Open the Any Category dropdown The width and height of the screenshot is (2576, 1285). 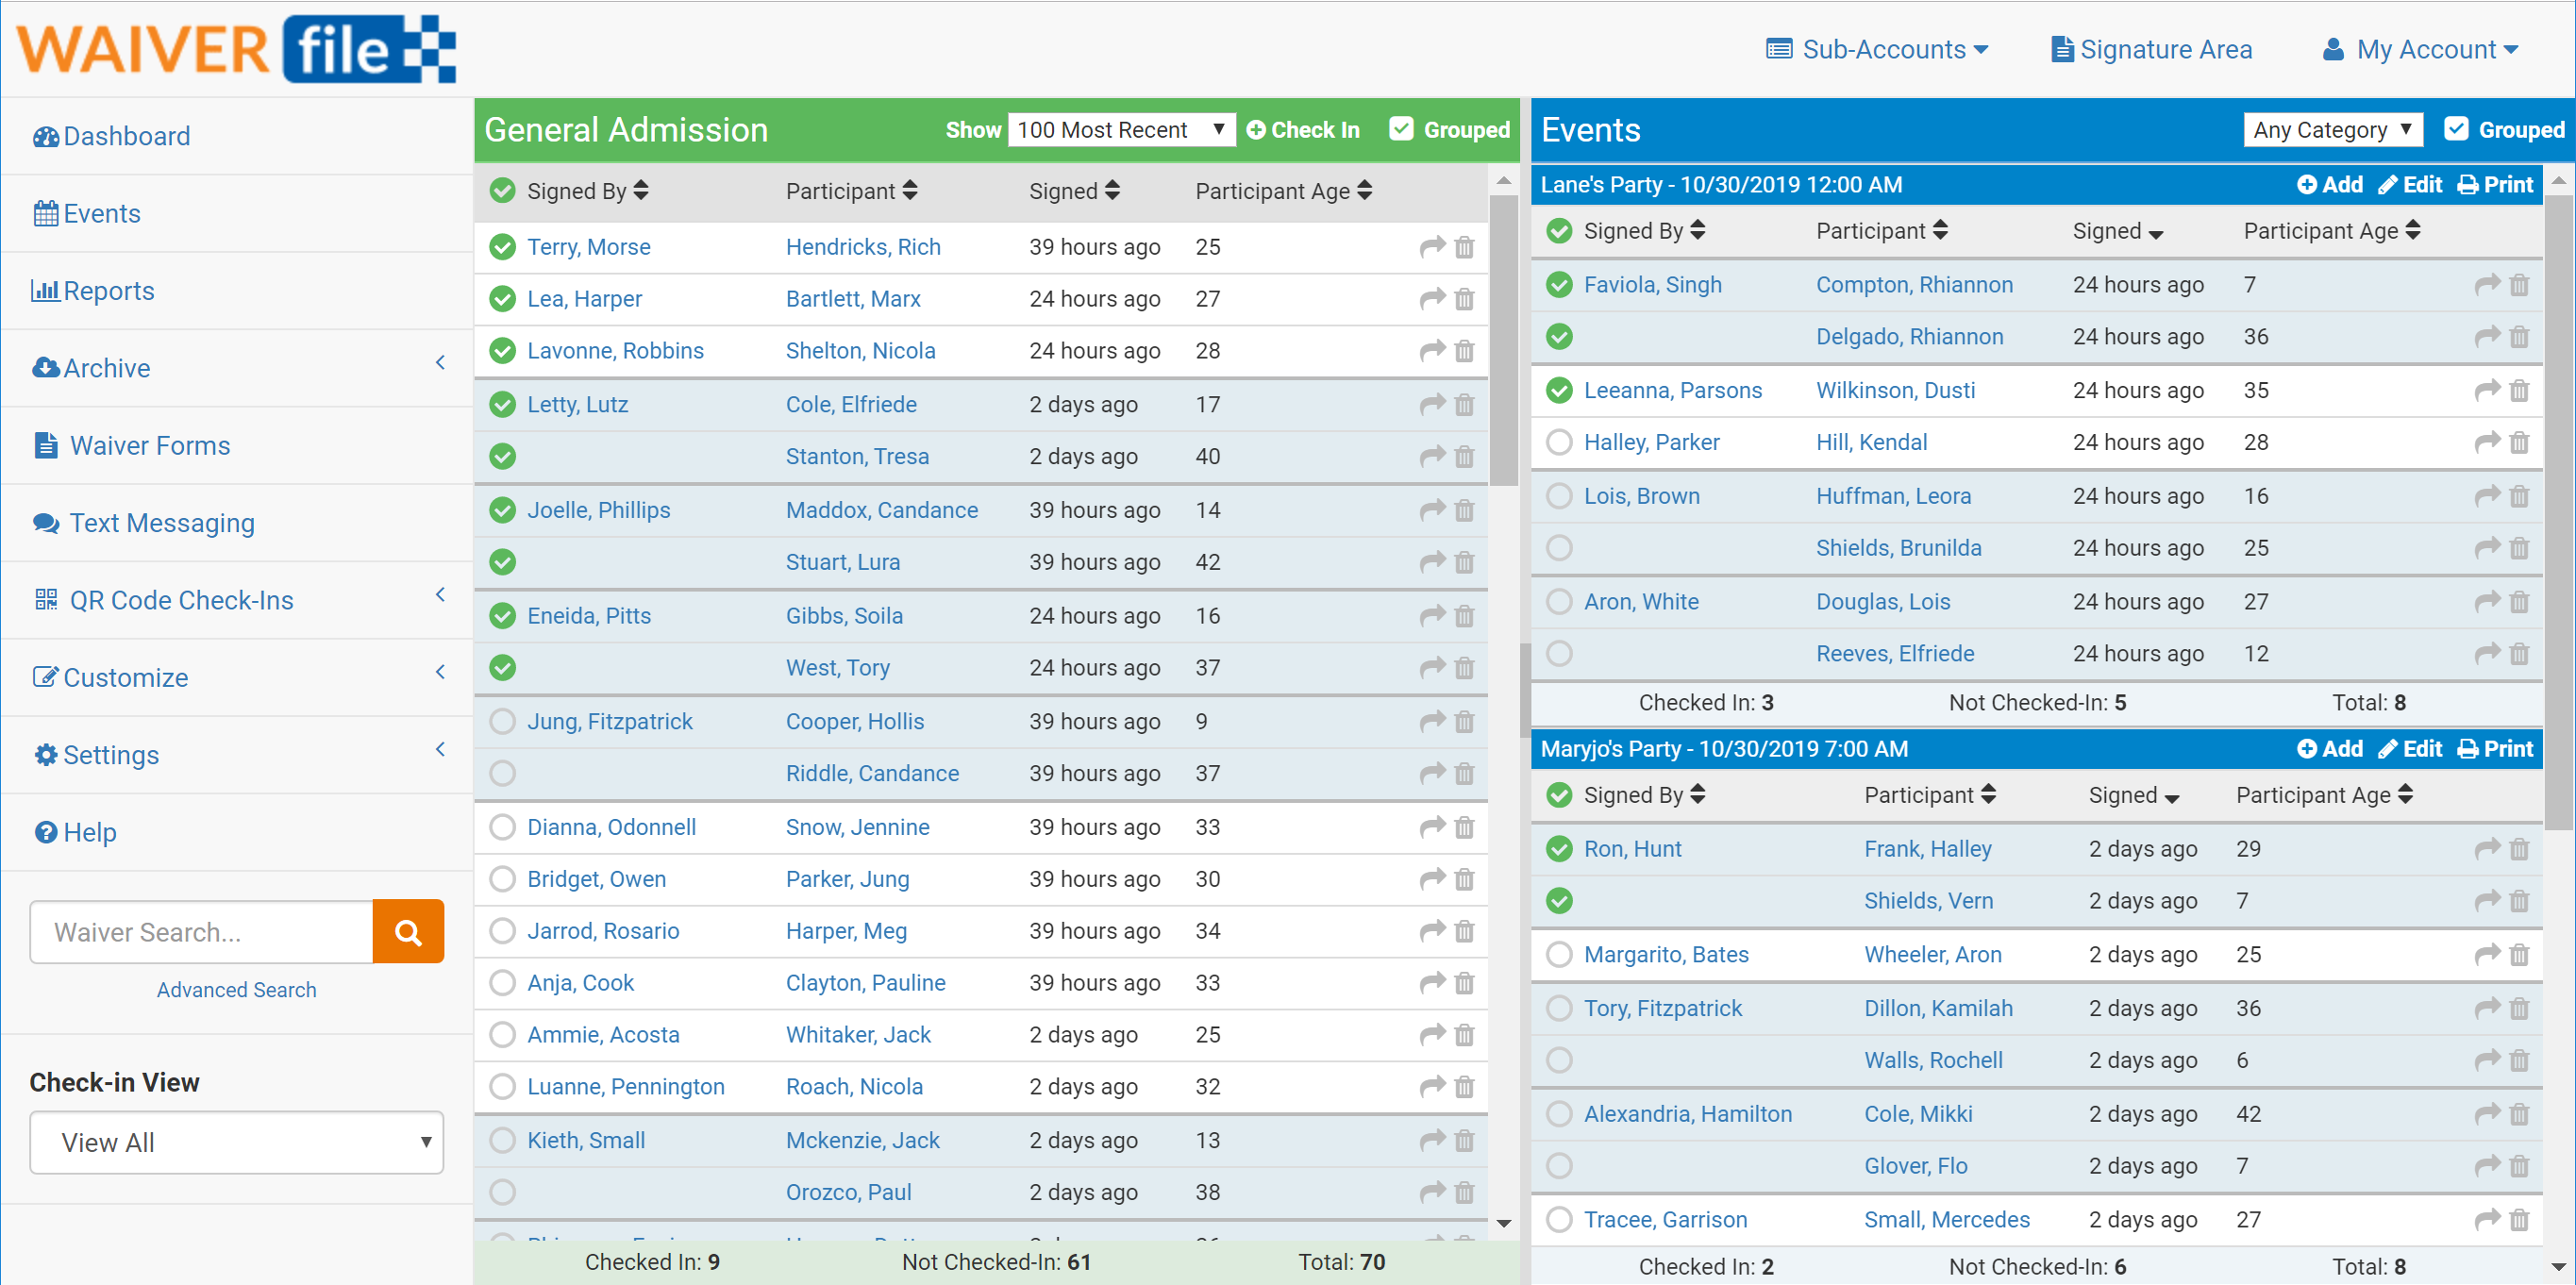tap(2331, 130)
